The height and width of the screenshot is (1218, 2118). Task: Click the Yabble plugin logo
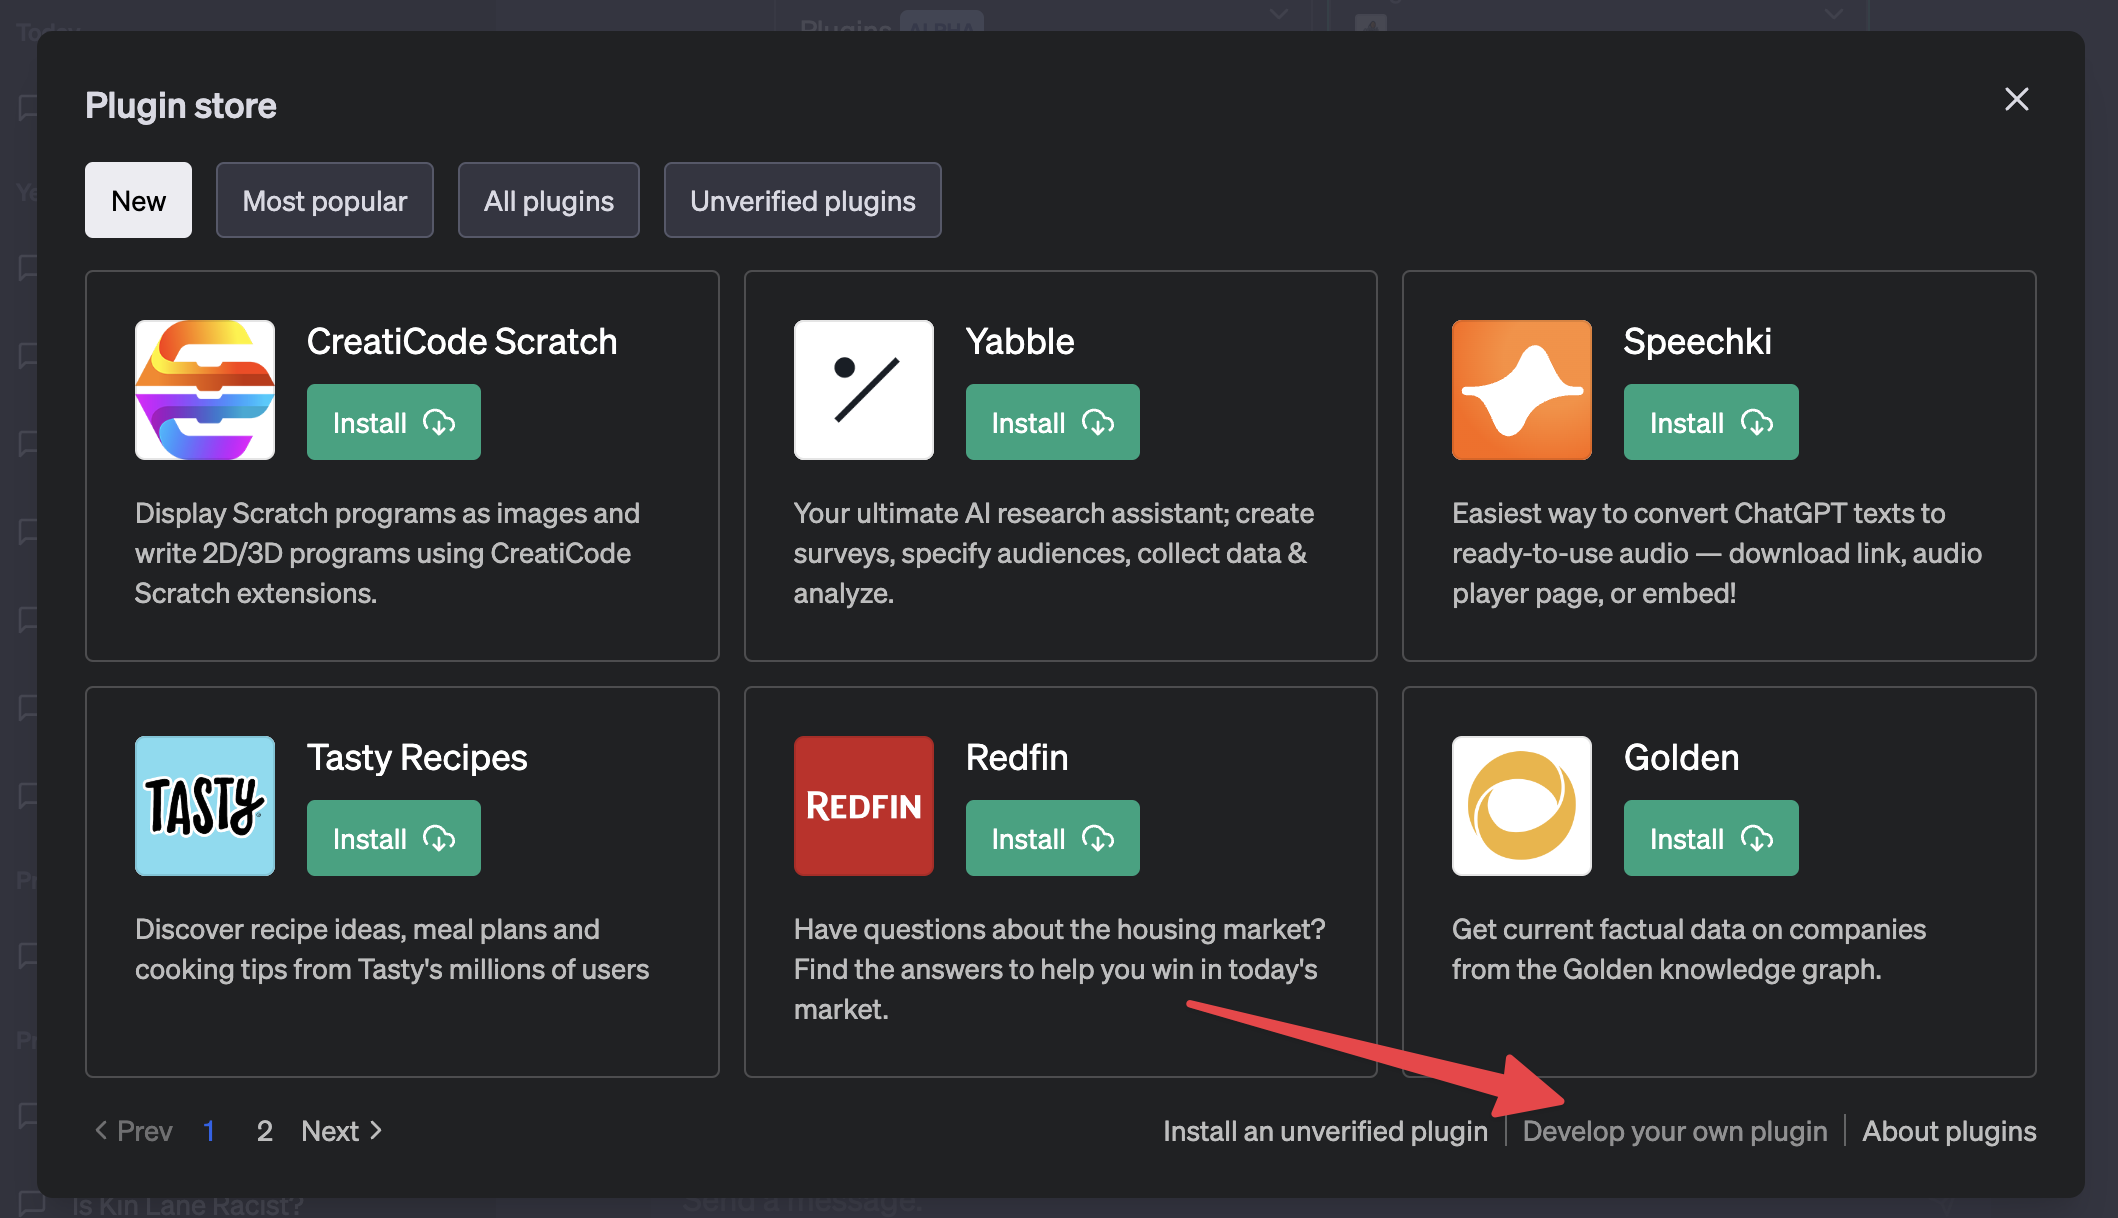point(863,390)
